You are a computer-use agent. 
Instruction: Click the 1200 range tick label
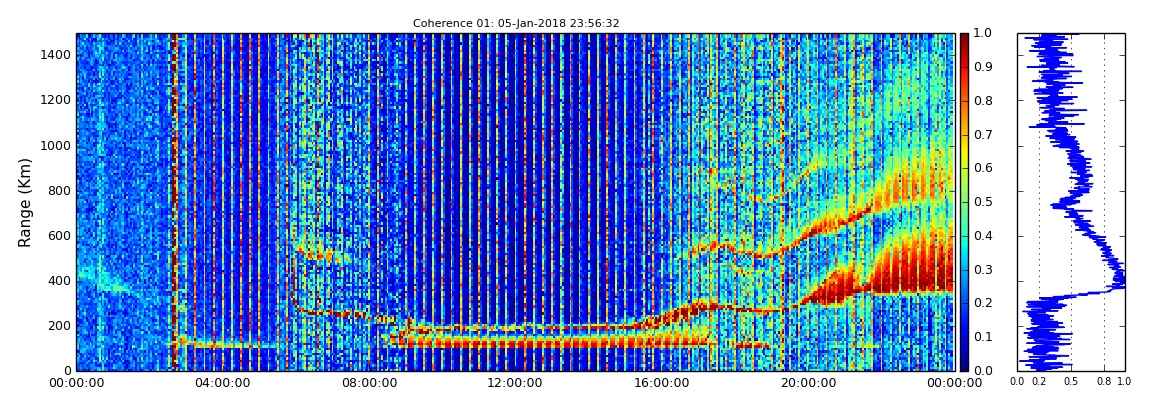pyautogui.click(x=58, y=100)
